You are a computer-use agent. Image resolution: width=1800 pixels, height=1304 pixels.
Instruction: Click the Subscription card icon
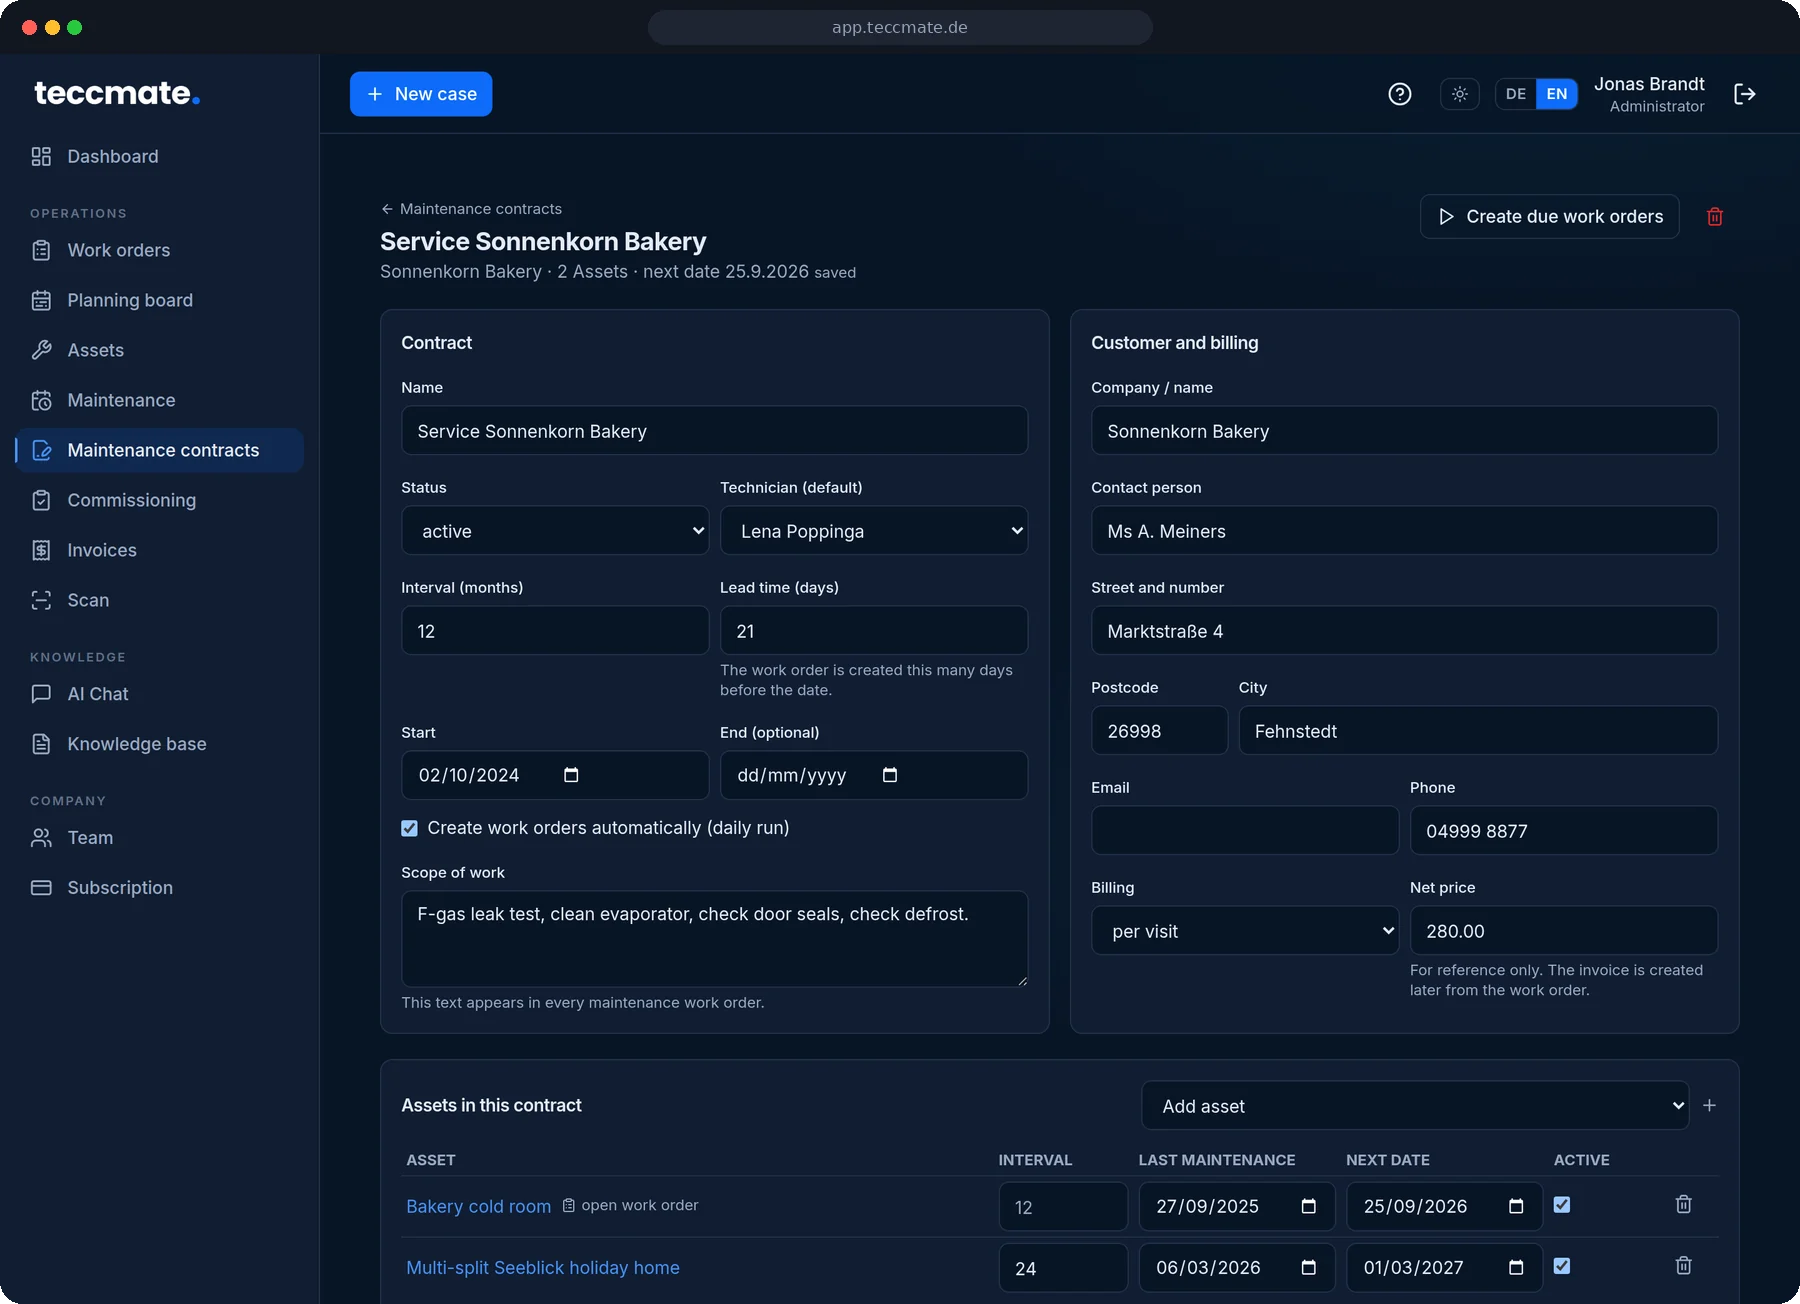[x=41, y=888]
